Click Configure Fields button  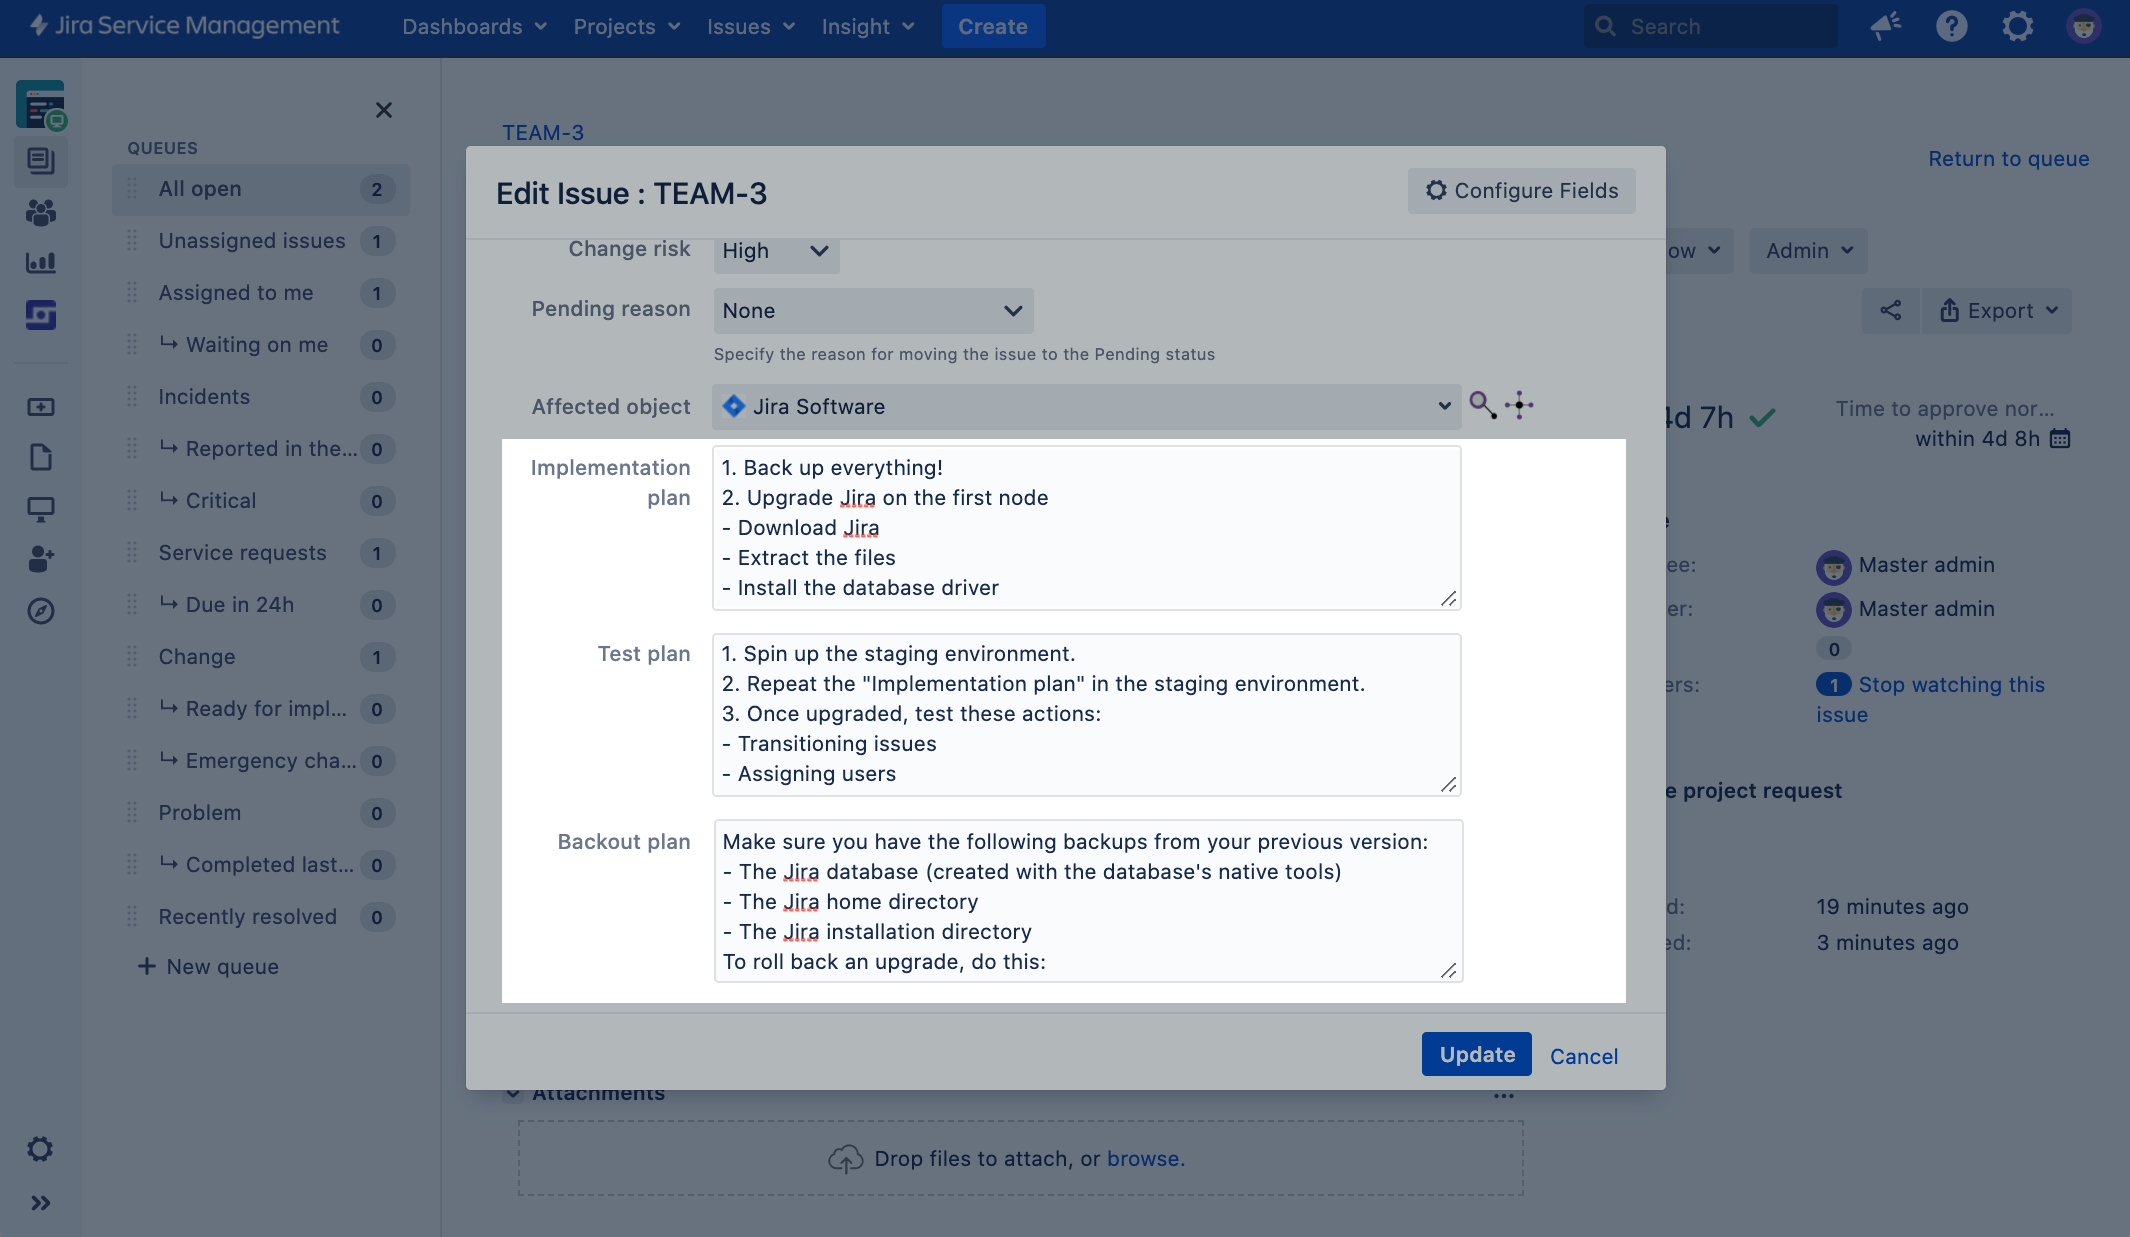(x=1521, y=191)
